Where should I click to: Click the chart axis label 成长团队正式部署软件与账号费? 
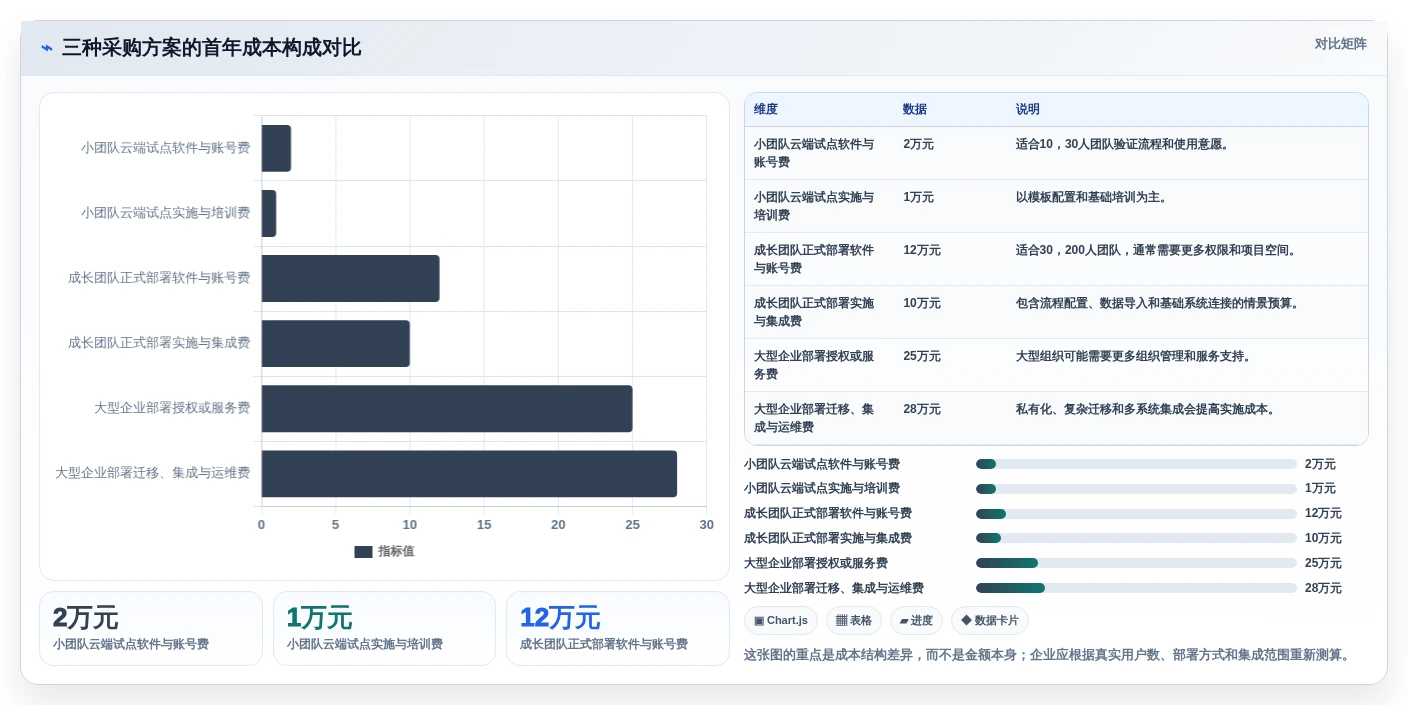click(x=159, y=278)
